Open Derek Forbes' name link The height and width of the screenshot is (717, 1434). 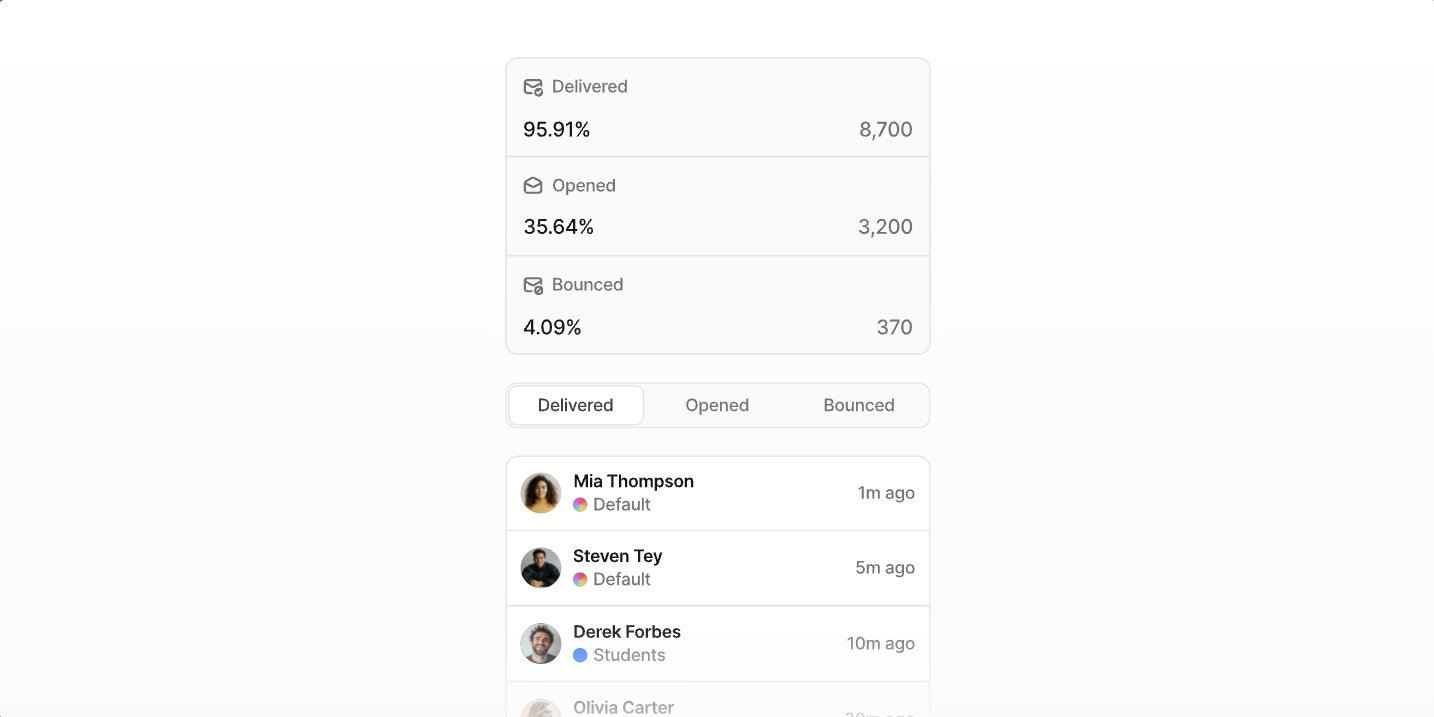pos(627,632)
